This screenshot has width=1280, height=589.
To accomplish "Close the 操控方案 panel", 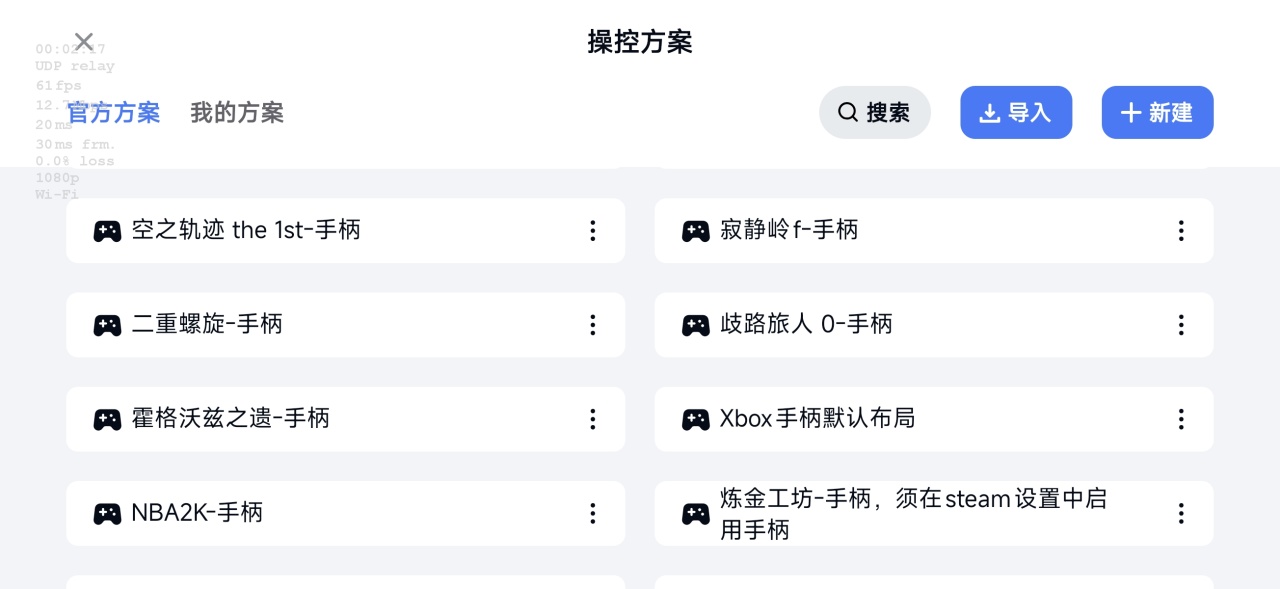I will [84, 42].
